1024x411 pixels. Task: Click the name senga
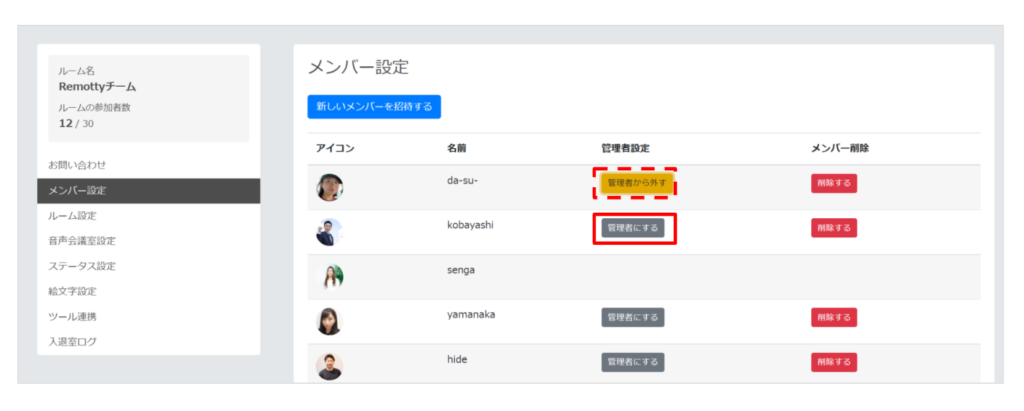(x=460, y=270)
